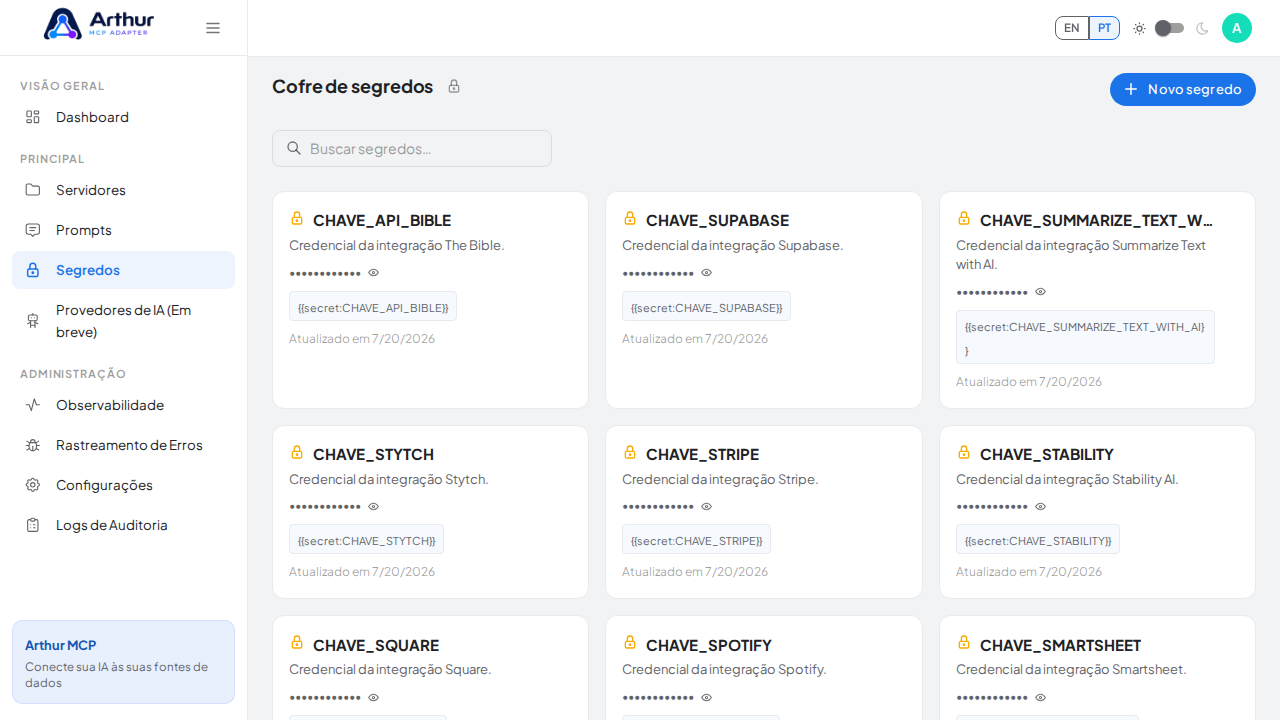1280x720 pixels.
Task: Open Logs de Auditoria
Action: [x=123, y=525]
